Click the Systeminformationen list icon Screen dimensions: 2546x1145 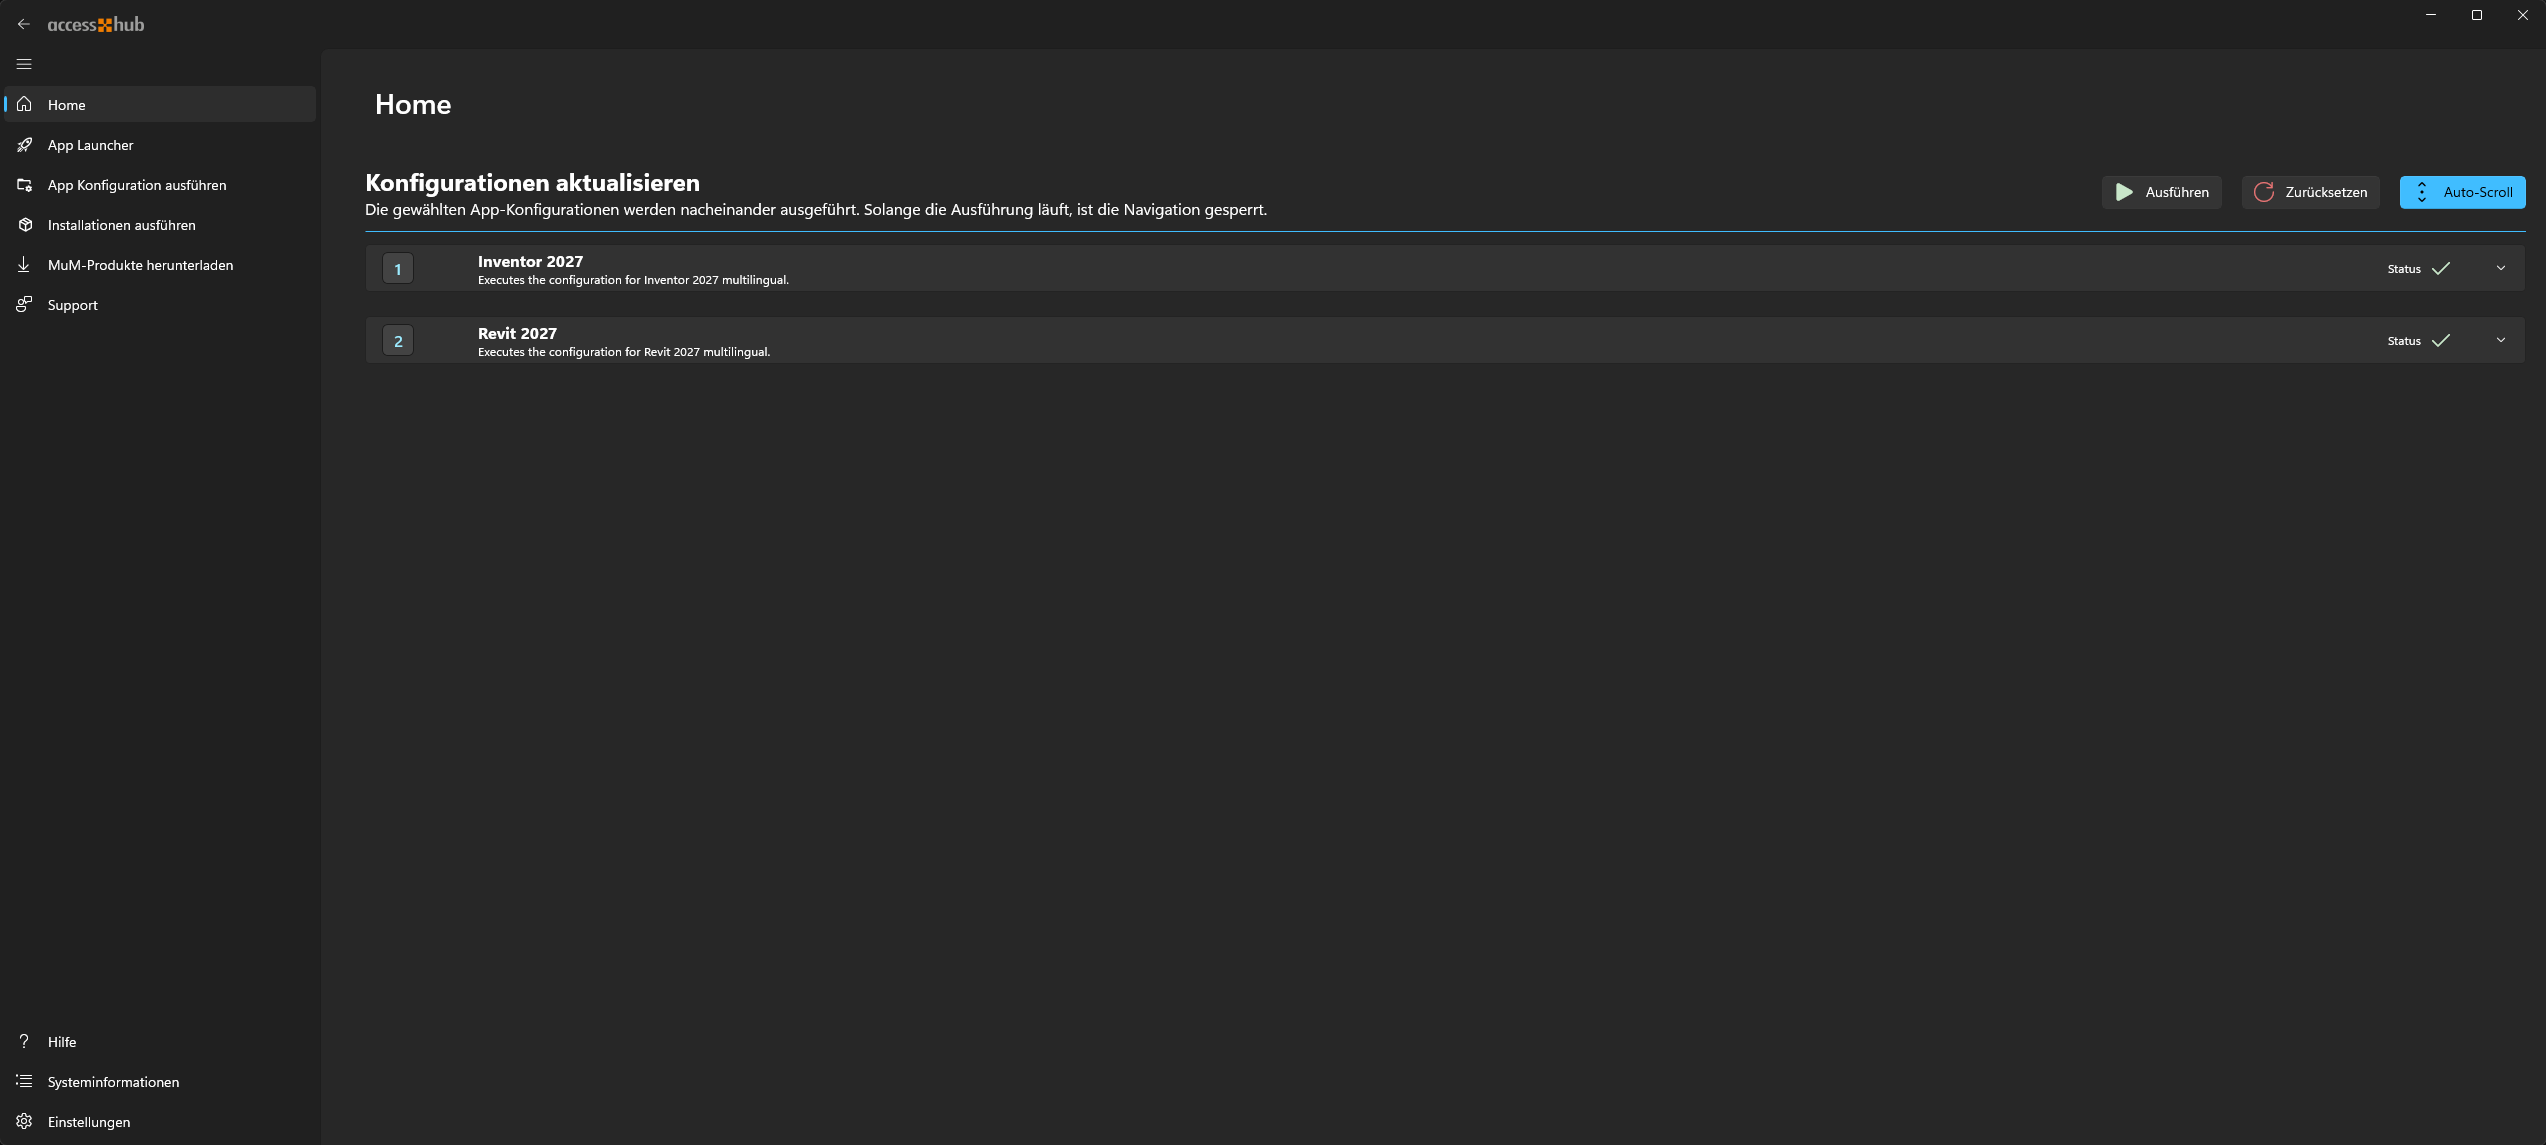coord(24,1081)
